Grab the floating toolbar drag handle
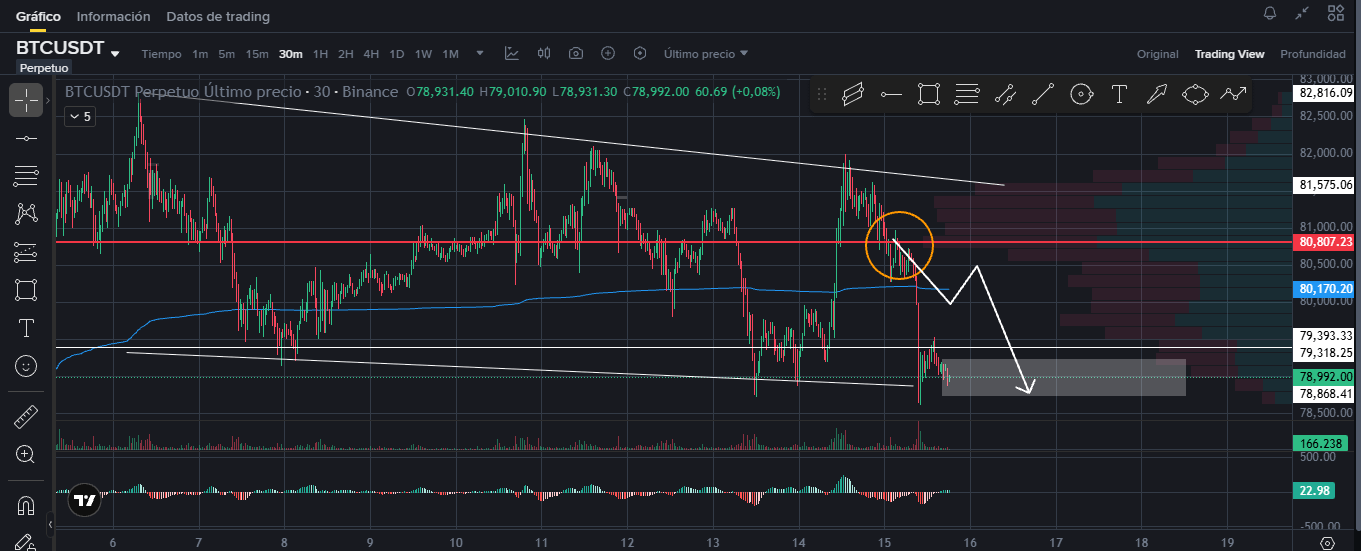Viewport: 1361px width, 551px height. pos(822,95)
